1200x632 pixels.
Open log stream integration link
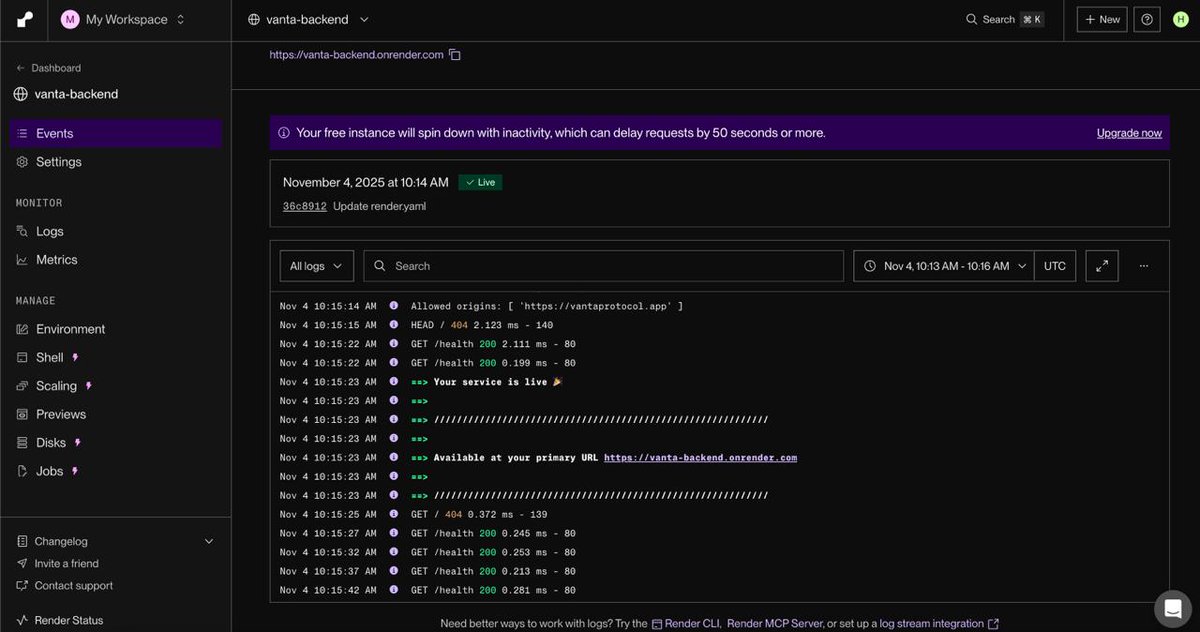tap(939, 623)
